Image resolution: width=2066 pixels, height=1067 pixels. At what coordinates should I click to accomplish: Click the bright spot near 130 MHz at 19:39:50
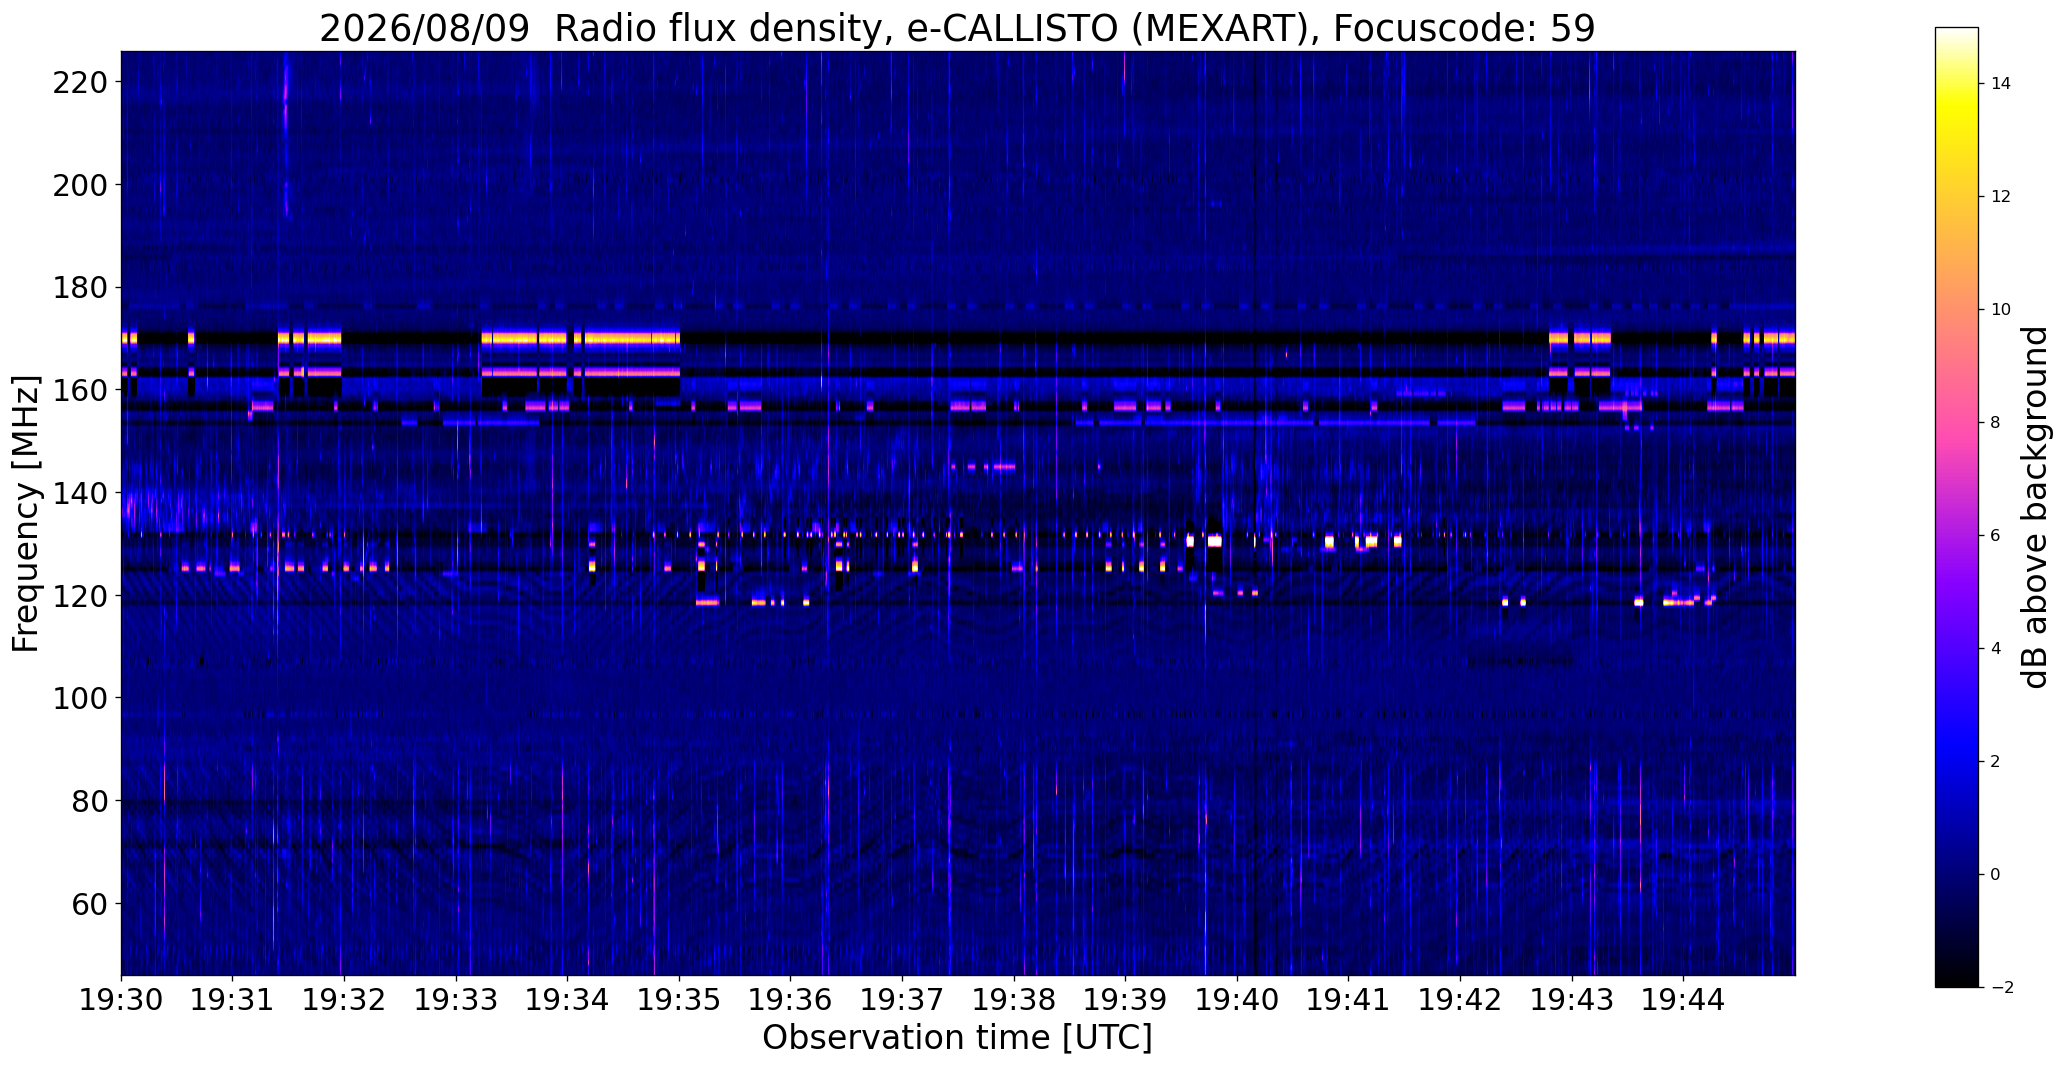pyautogui.click(x=1214, y=540)
